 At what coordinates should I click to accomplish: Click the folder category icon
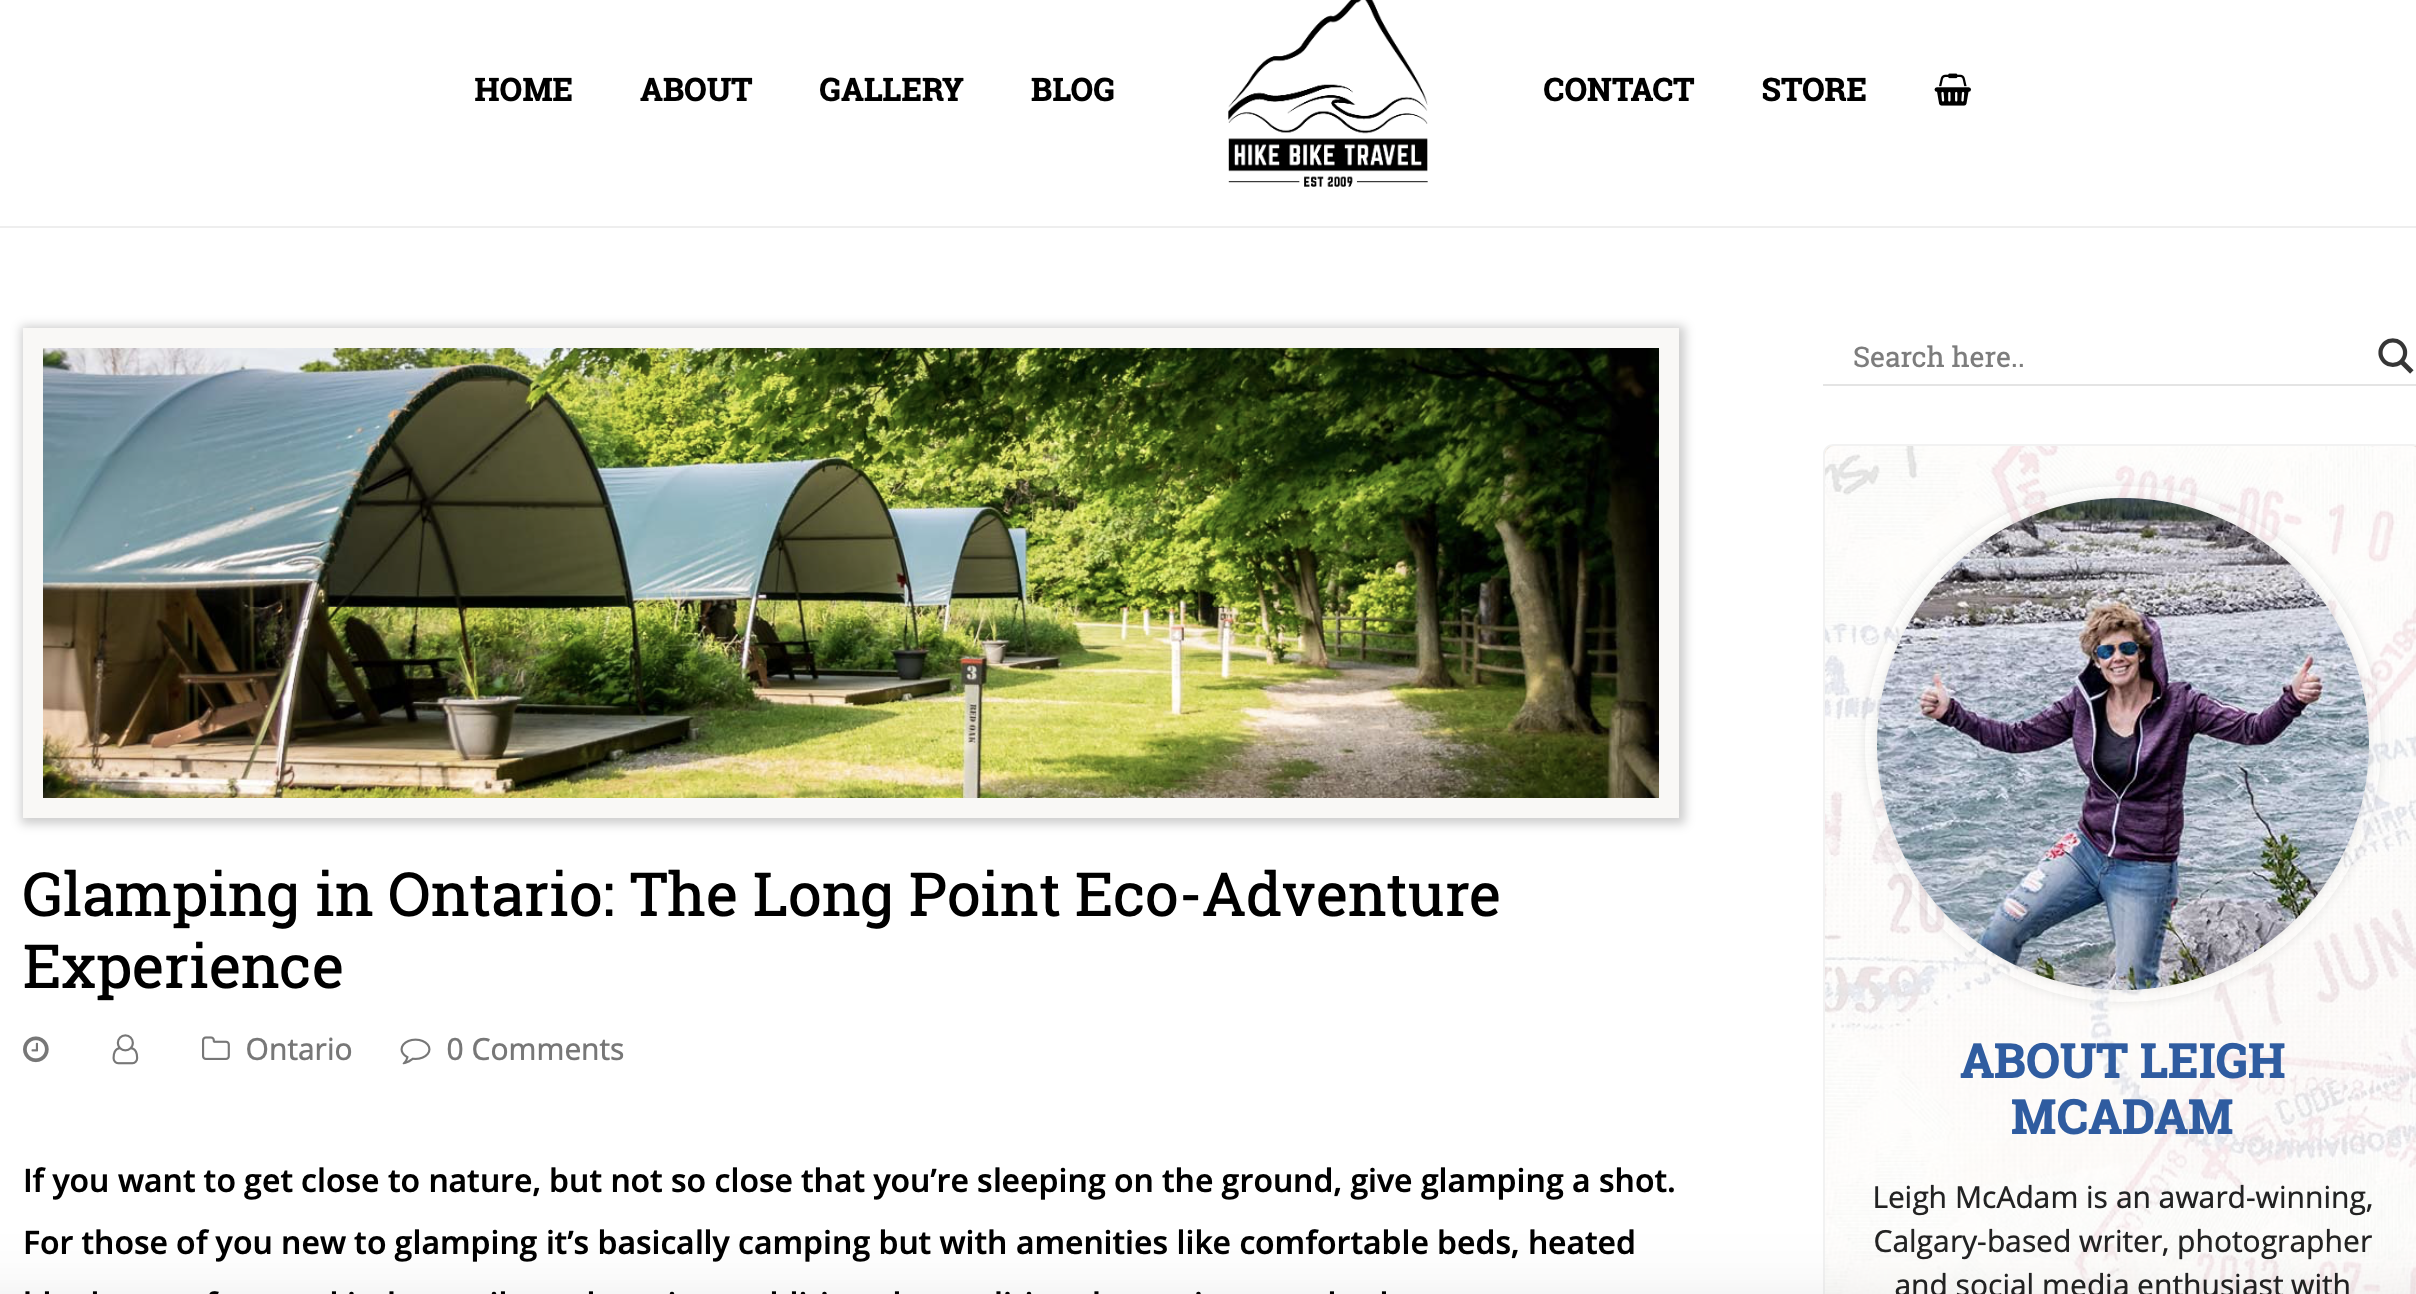coord(215,1048)
